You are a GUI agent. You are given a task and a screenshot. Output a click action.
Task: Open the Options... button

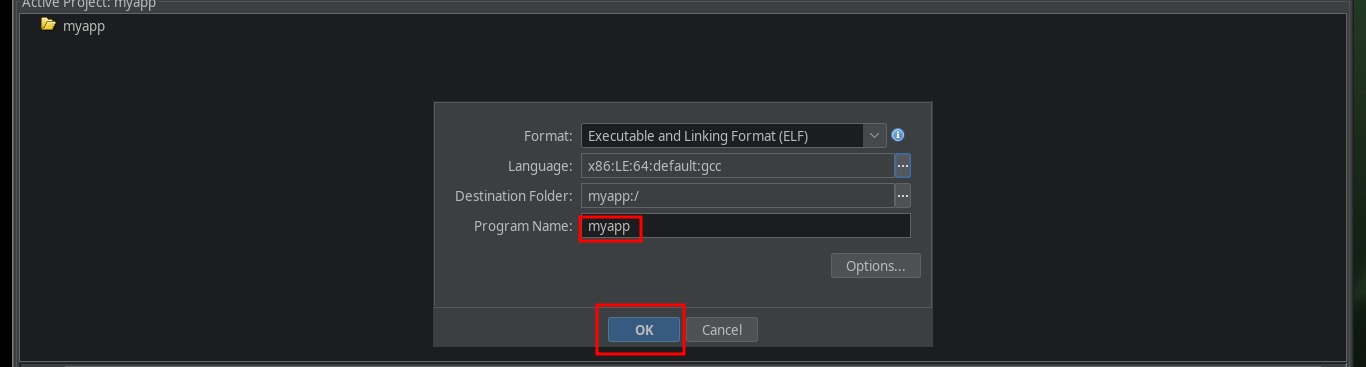[875, 266]
